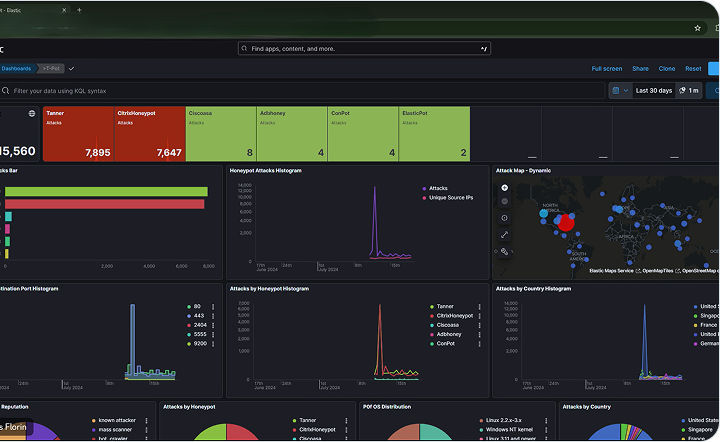Screen dimensions: 720x442
Task: Focus the Find apps, content search field
Action: tap(364, 49)
